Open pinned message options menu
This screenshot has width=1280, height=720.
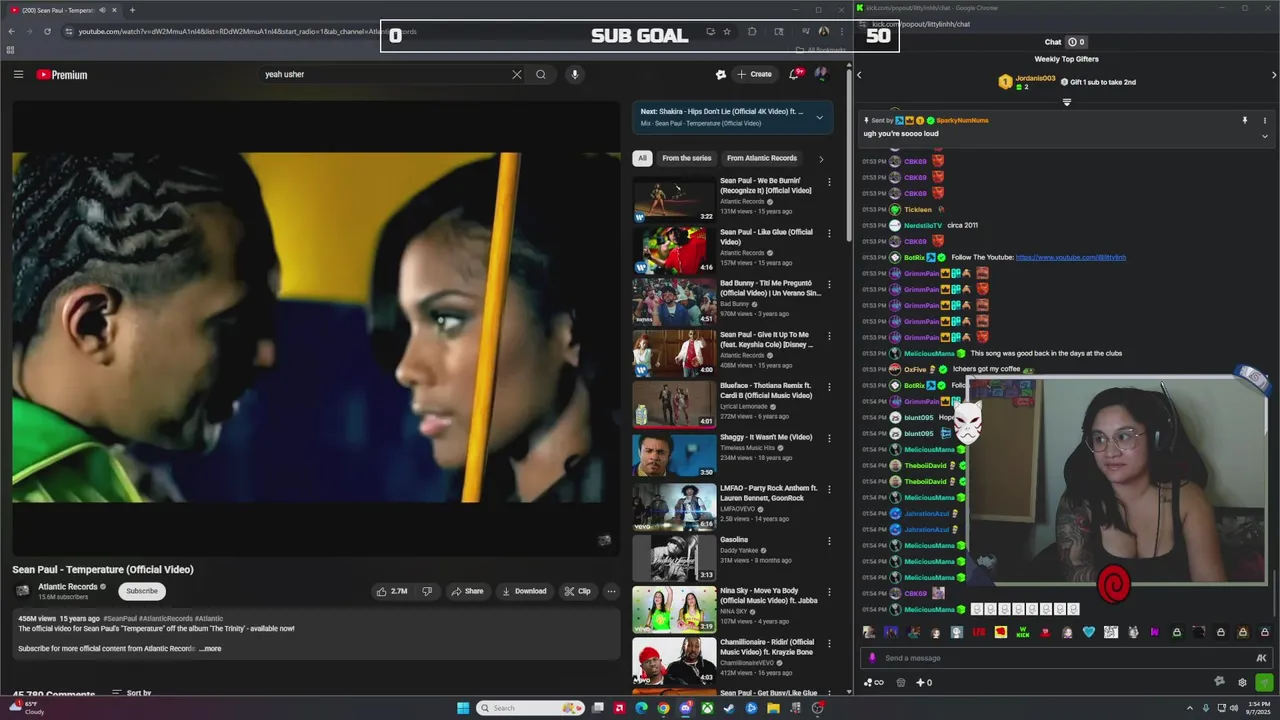(1265, 120)
